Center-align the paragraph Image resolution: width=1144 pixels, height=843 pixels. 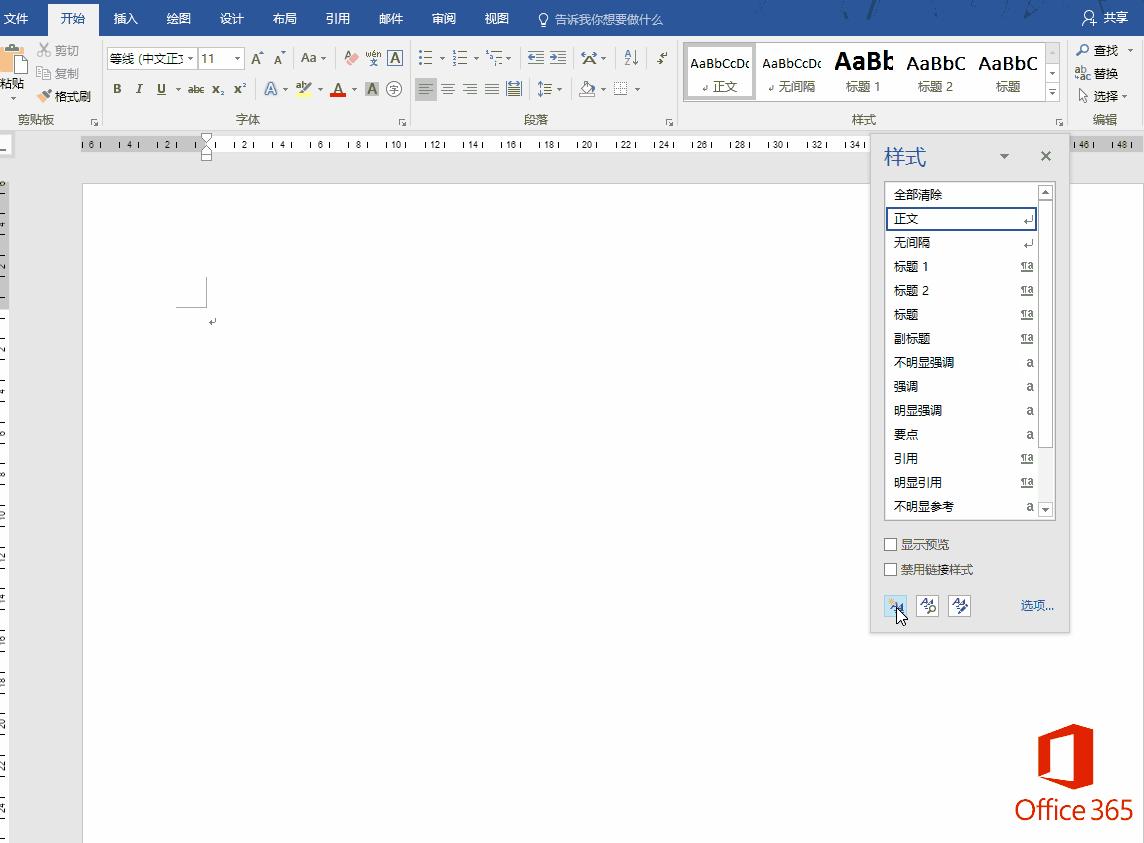pos(448,89)
